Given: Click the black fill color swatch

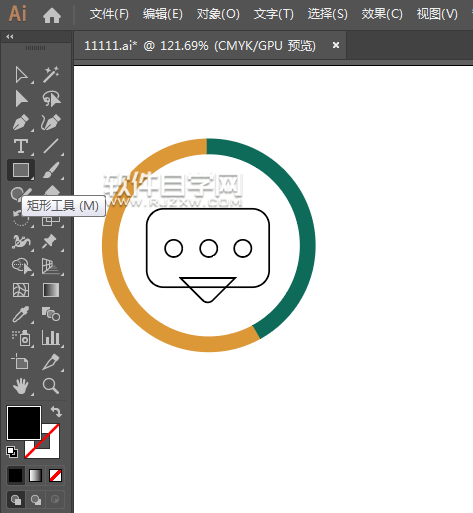Looking at the screenshot, I should click(24, 423).
